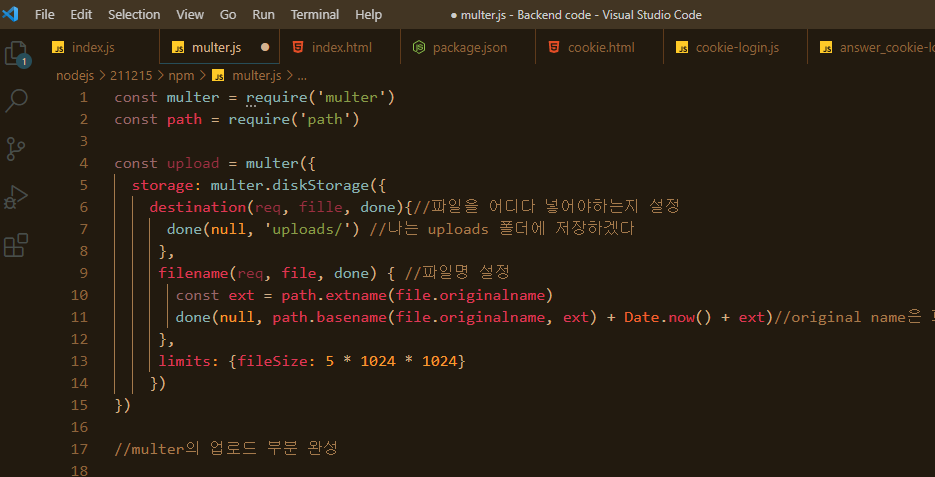This screenshot has width=935, height=477.
Task: Open the File menu
Action: point(45,14)
